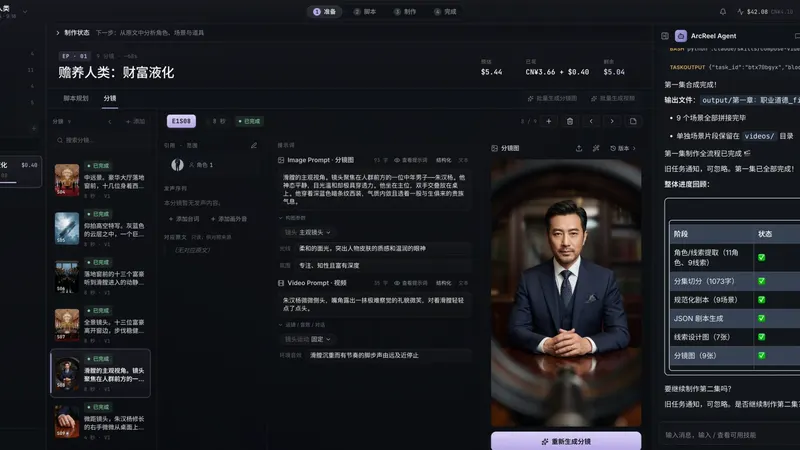
Task: Click the search magnifier icon in the shot list
Action: [60, 140]
